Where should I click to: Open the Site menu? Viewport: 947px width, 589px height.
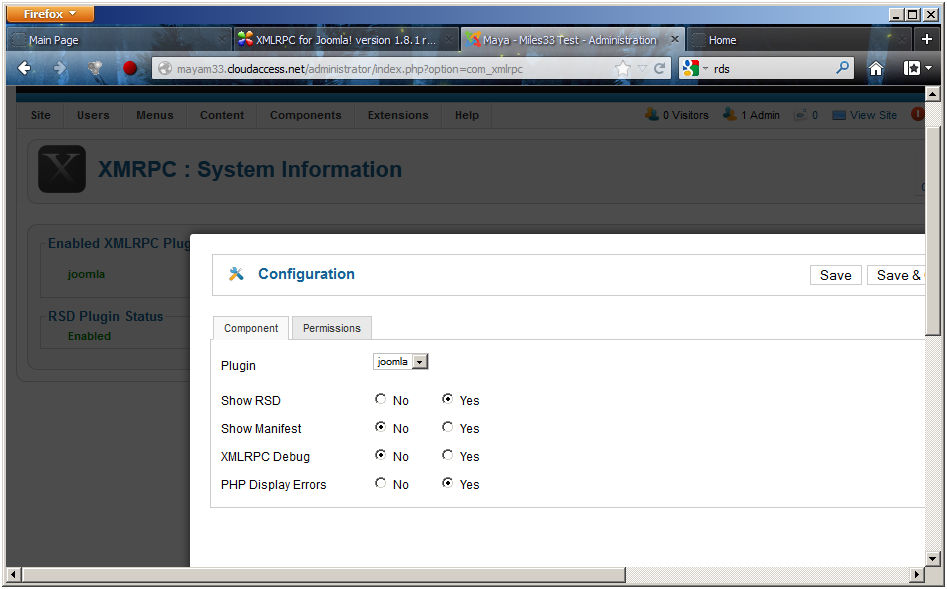(40, 115)
